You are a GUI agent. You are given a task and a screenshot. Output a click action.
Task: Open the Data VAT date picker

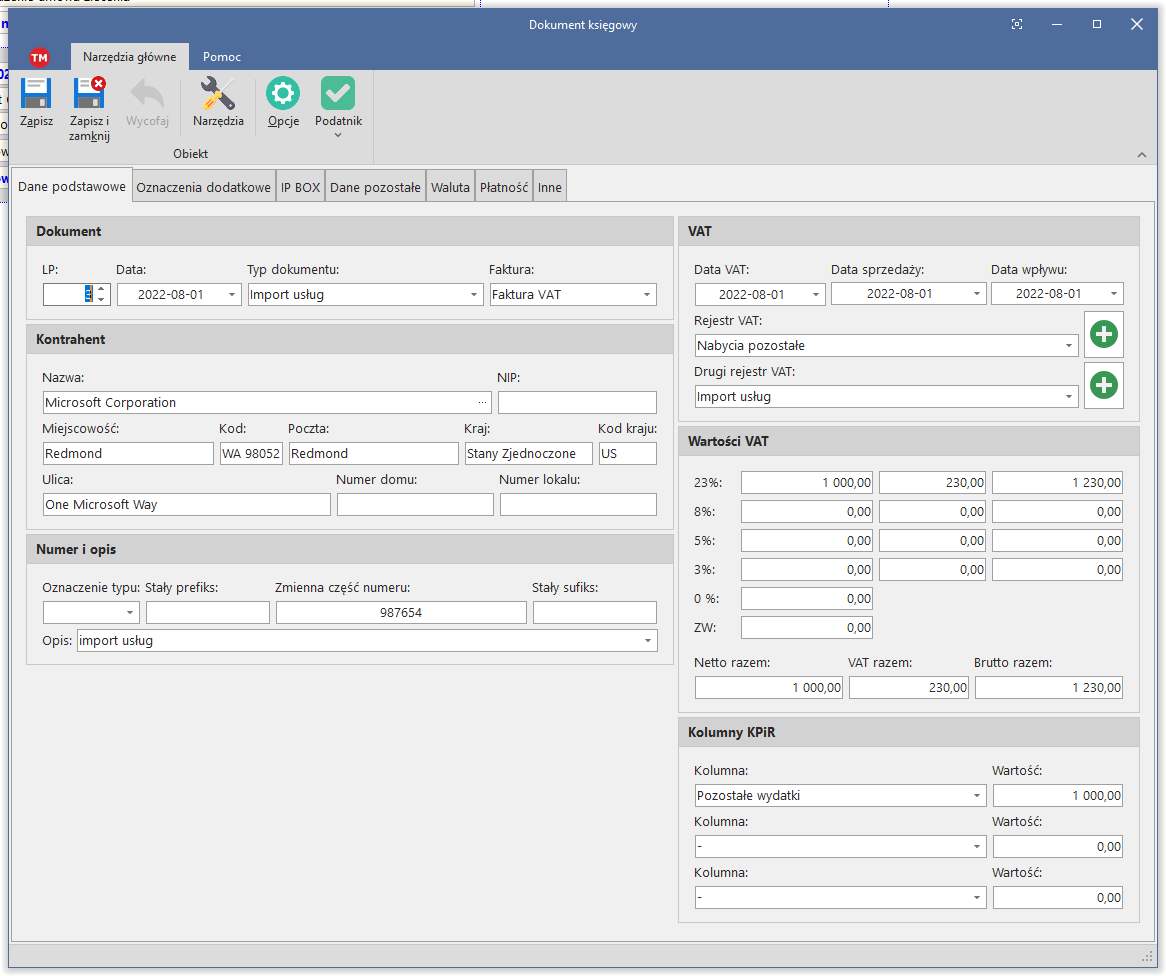[x=817, y=295]
